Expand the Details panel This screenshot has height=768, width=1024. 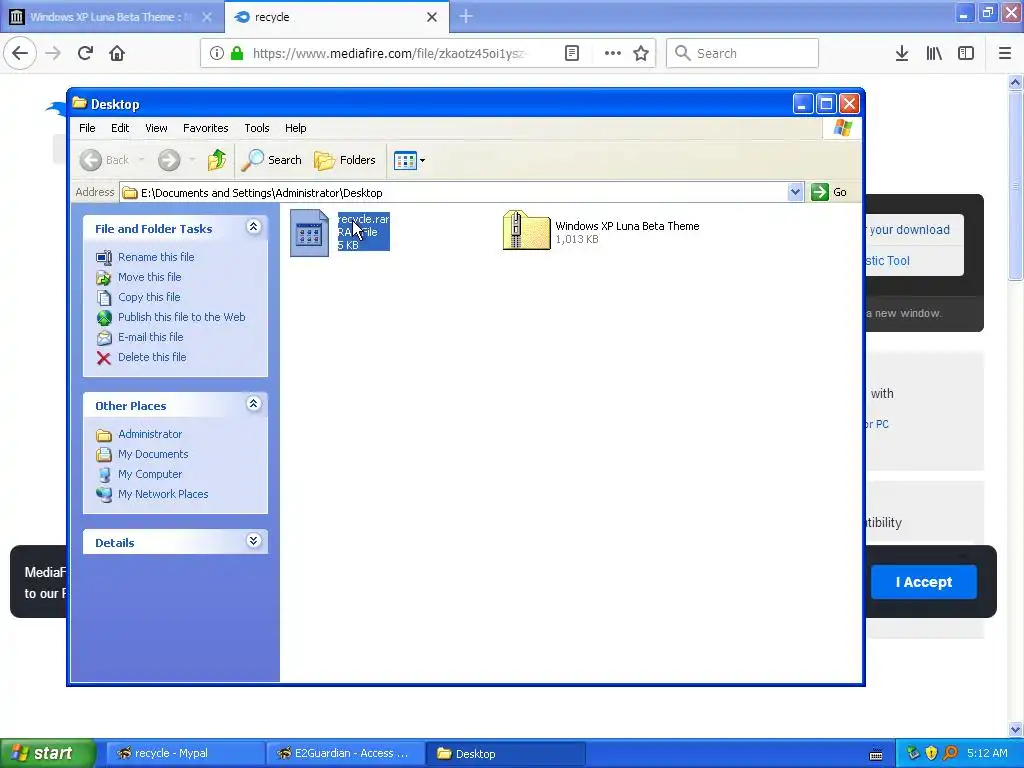(x=253, y=541)
